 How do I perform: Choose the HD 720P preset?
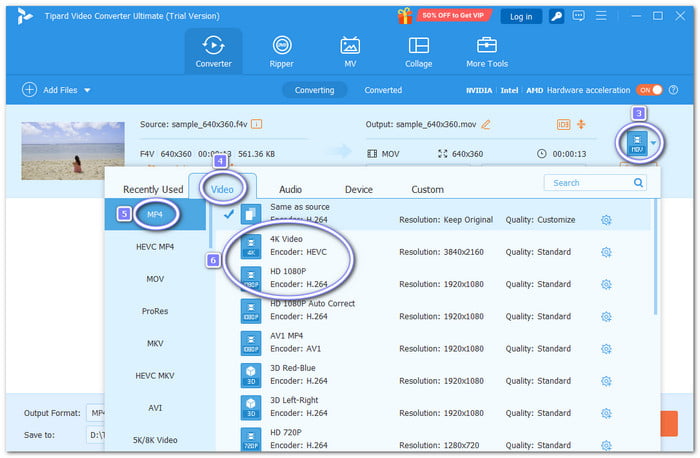point(433,439)
